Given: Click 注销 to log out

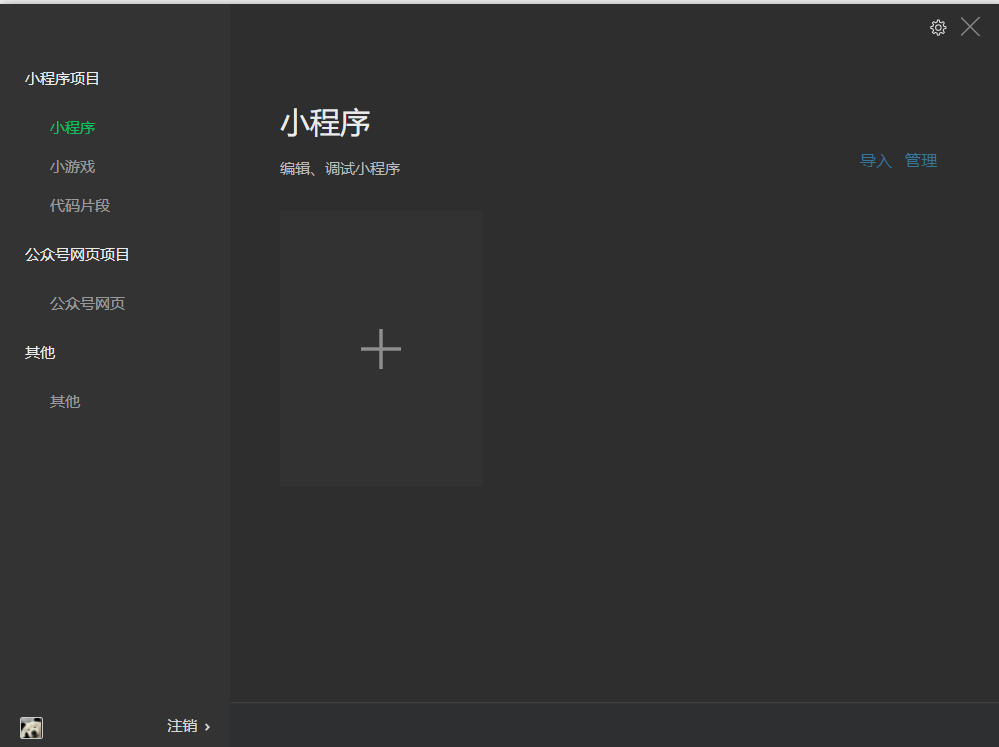Looking at the screenshot, I should (182, 726).
